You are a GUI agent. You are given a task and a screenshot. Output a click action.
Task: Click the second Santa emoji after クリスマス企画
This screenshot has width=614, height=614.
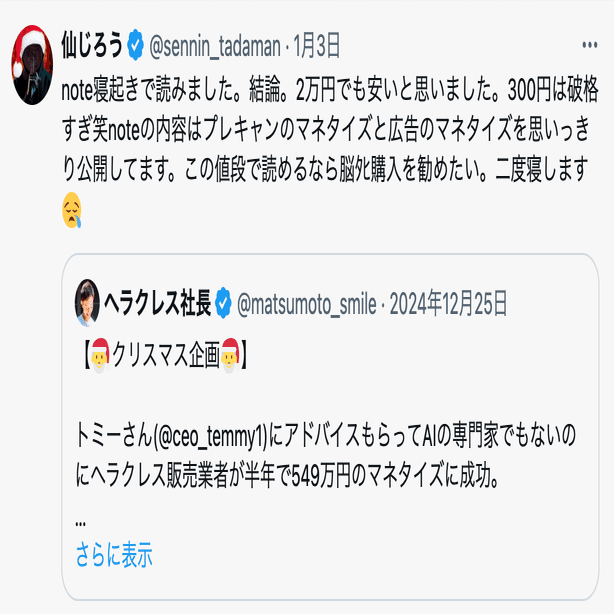(x=230, y=355)
